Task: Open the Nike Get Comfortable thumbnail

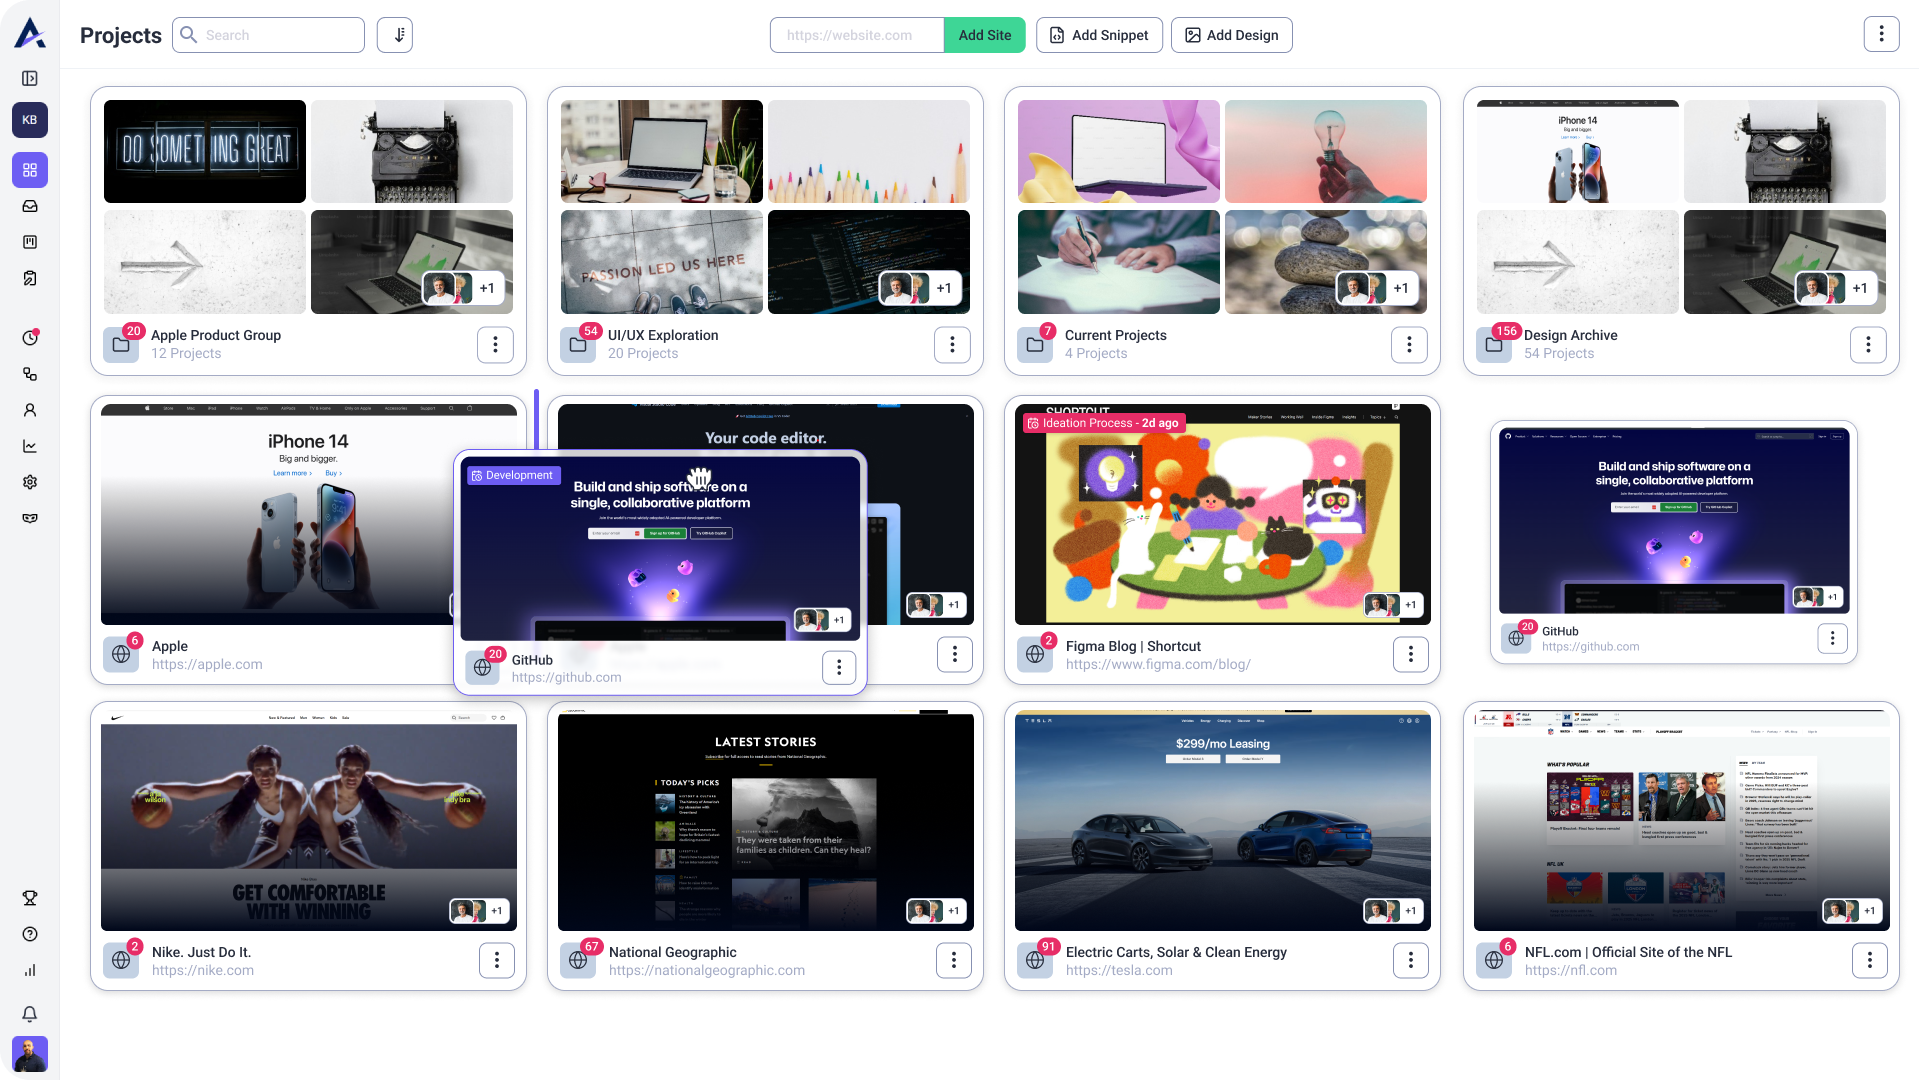Action: coord(309,820)
